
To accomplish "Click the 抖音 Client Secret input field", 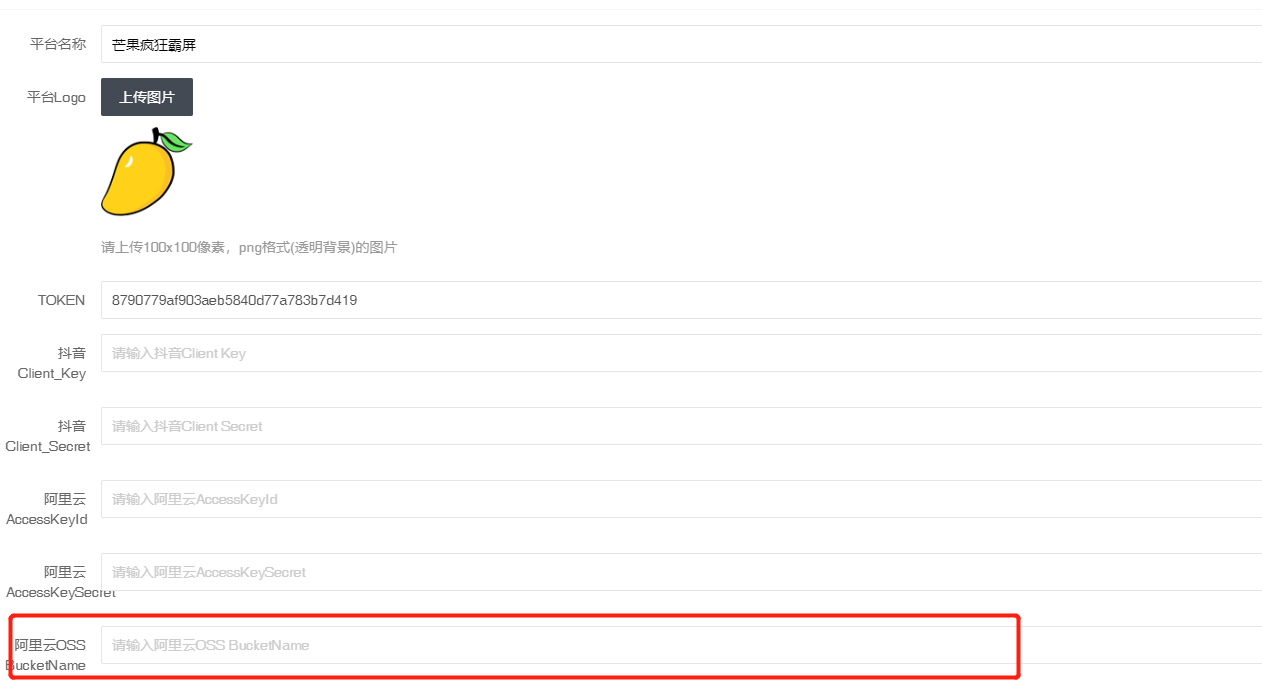I will coord(681,426).
